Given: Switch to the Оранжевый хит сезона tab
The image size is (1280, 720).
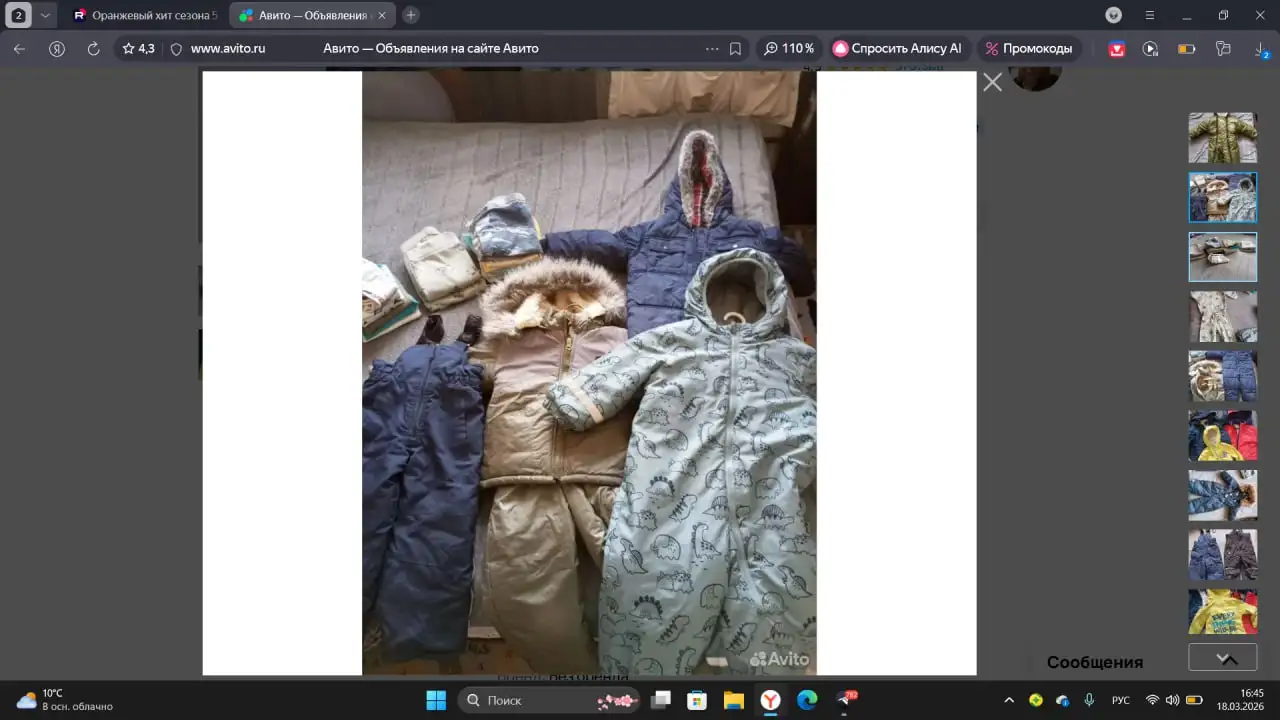Looking at the screenshot, I should click(x=145, y=15).
